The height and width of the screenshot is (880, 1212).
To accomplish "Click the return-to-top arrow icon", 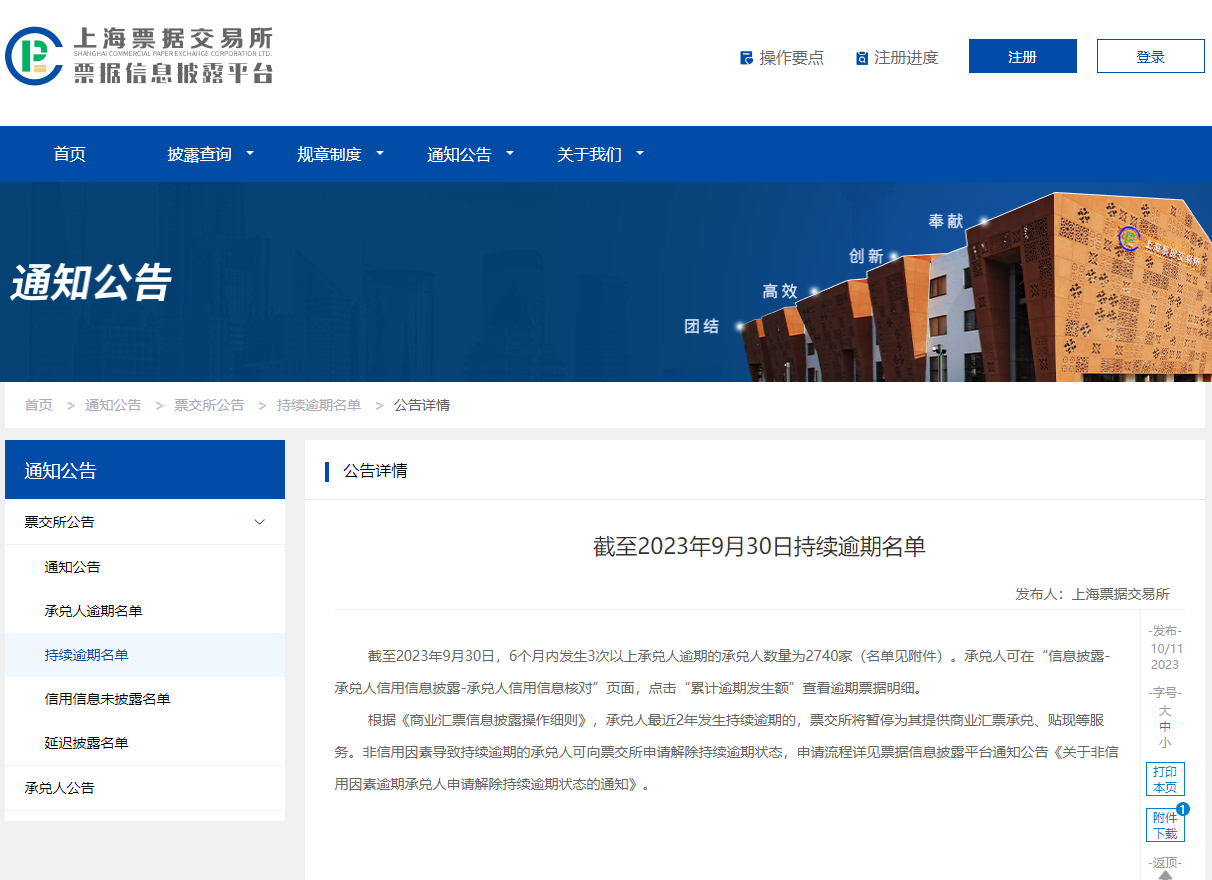I will (1165, 875).
